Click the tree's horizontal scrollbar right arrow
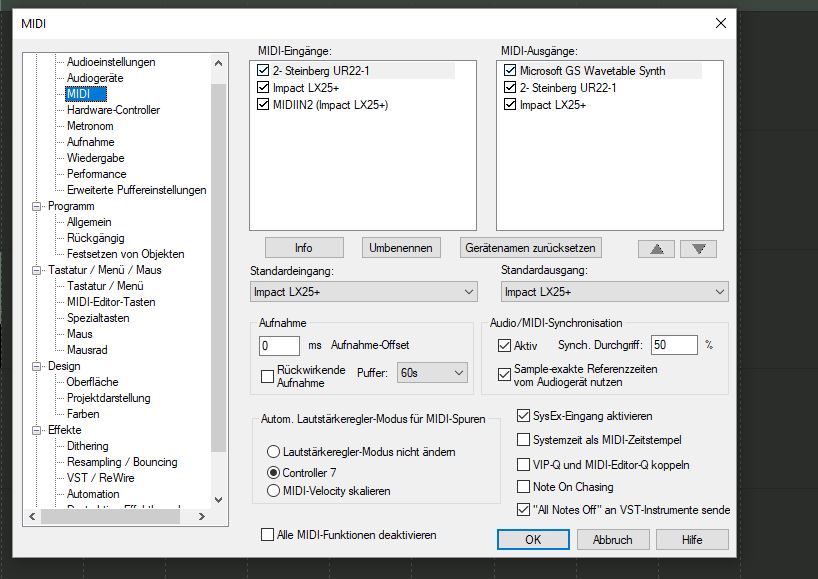This screenshot has height=579, width=818. [202, 516]
